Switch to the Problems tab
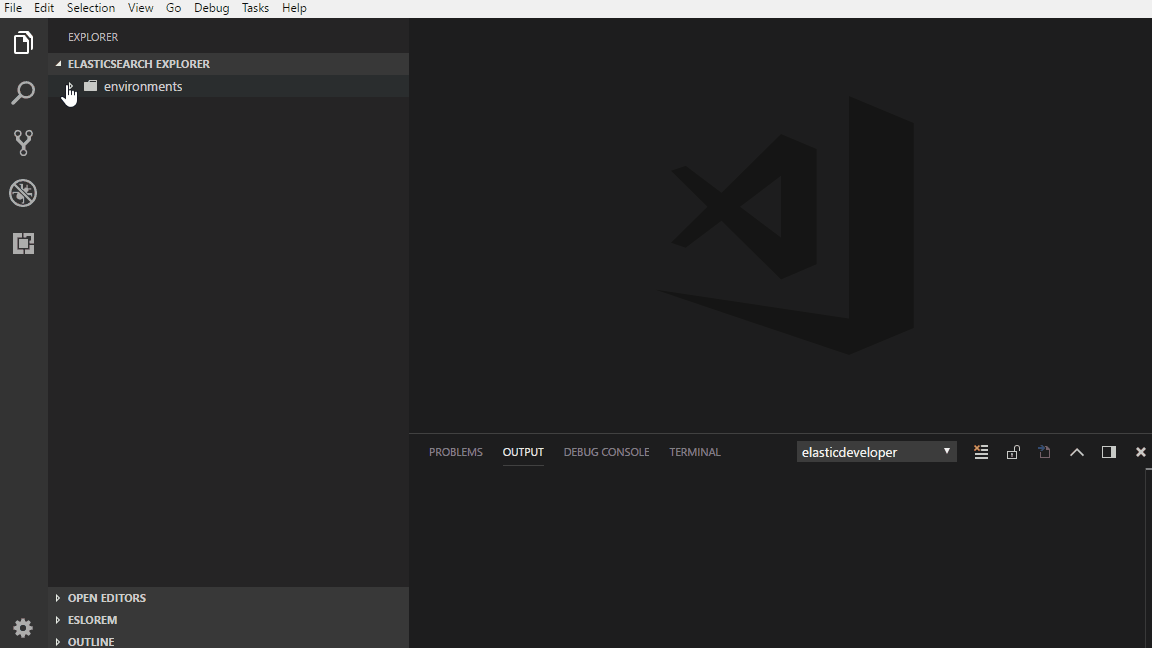Screen dimensions: 1152x648 click(456, 452)
